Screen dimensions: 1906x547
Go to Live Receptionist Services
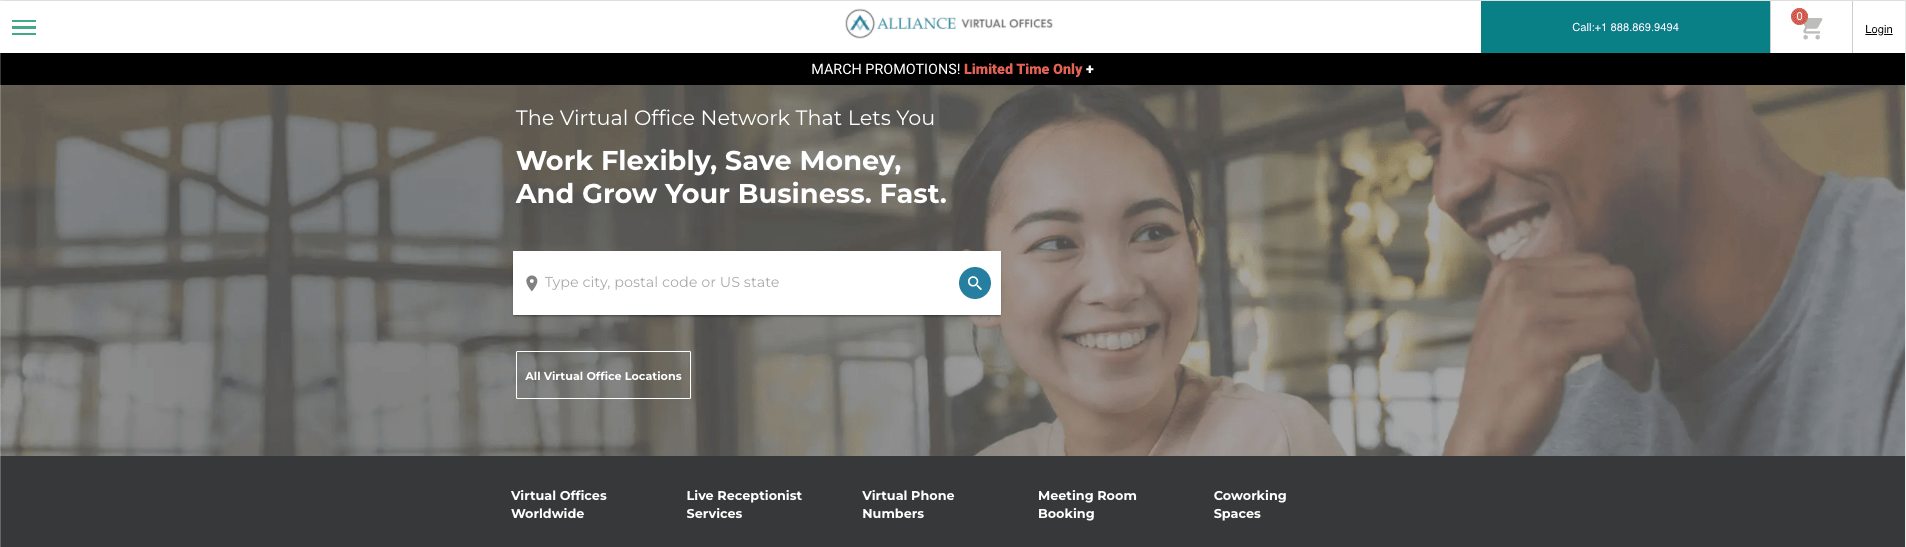(x=744, y=504)
